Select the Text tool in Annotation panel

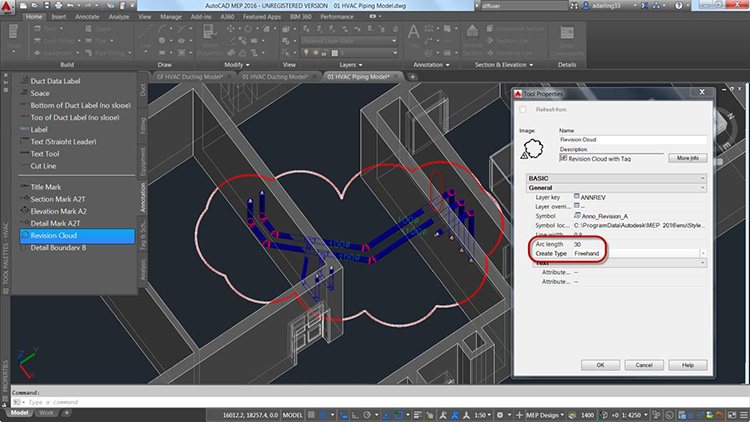[413, 37]
